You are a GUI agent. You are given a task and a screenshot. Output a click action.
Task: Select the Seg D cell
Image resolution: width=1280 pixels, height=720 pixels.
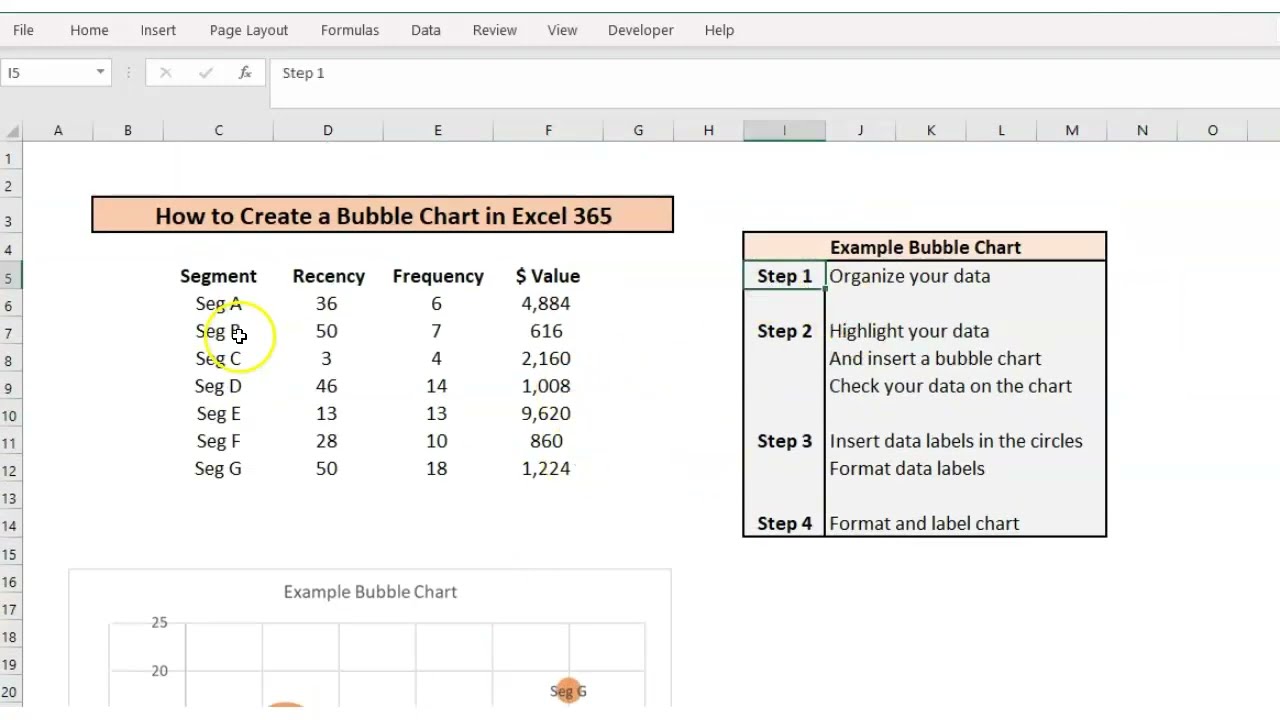pyautogui.click(x=218, y=386)
